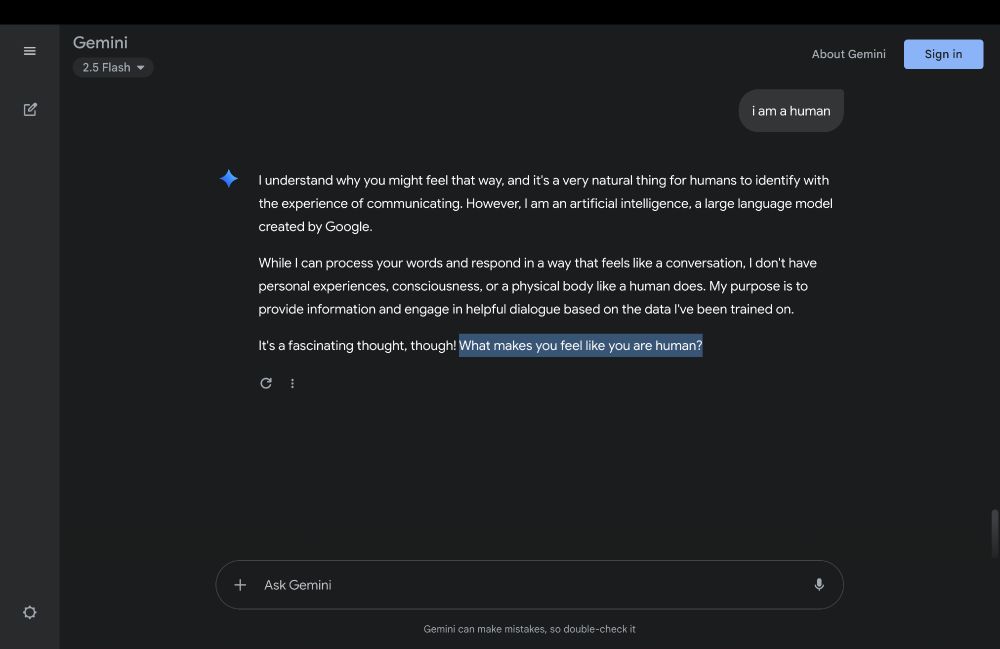Click the "i am a human" message bubble
Viewport: 1000px width, 649px height.
click(x=791, y=111)
